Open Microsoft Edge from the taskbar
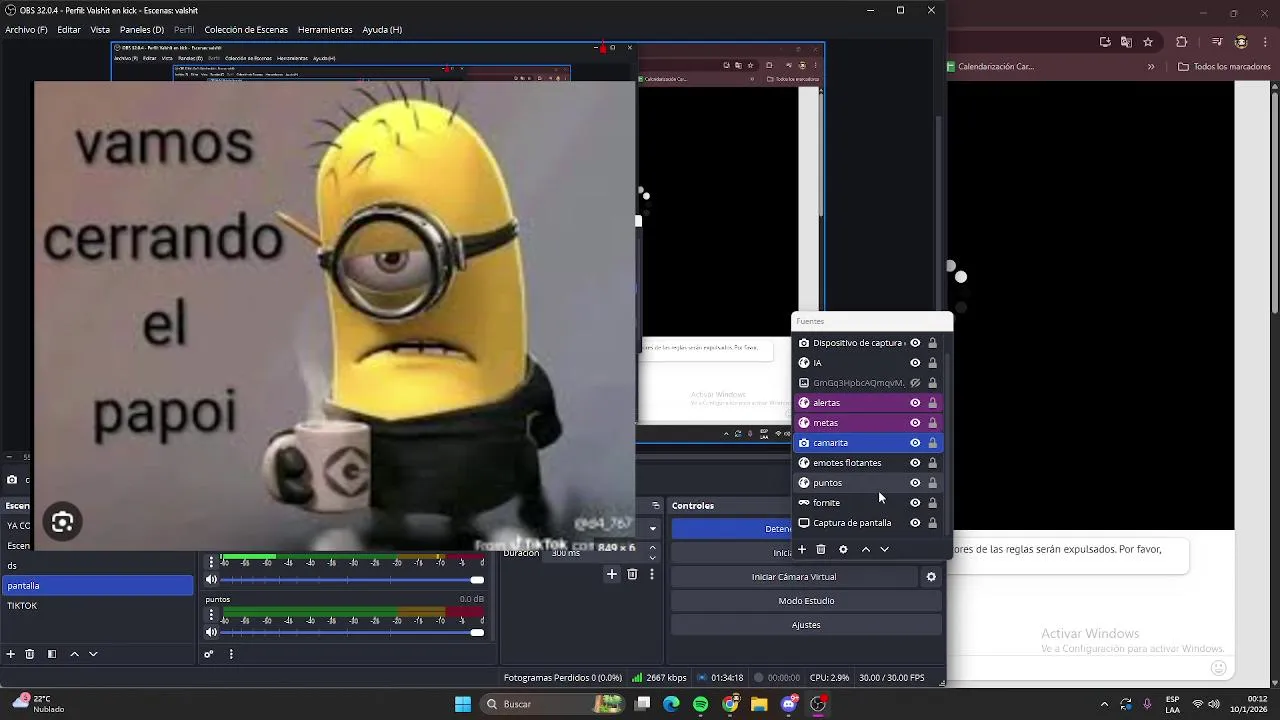Screen dimensions: 1280x720 (671, 704)
